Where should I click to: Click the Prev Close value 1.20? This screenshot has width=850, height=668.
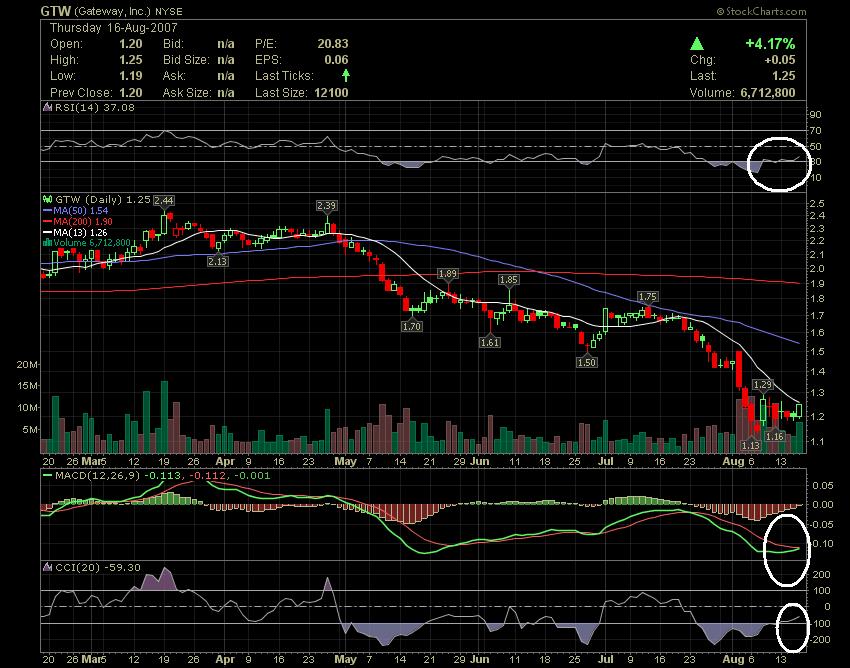tap(131, 93)
